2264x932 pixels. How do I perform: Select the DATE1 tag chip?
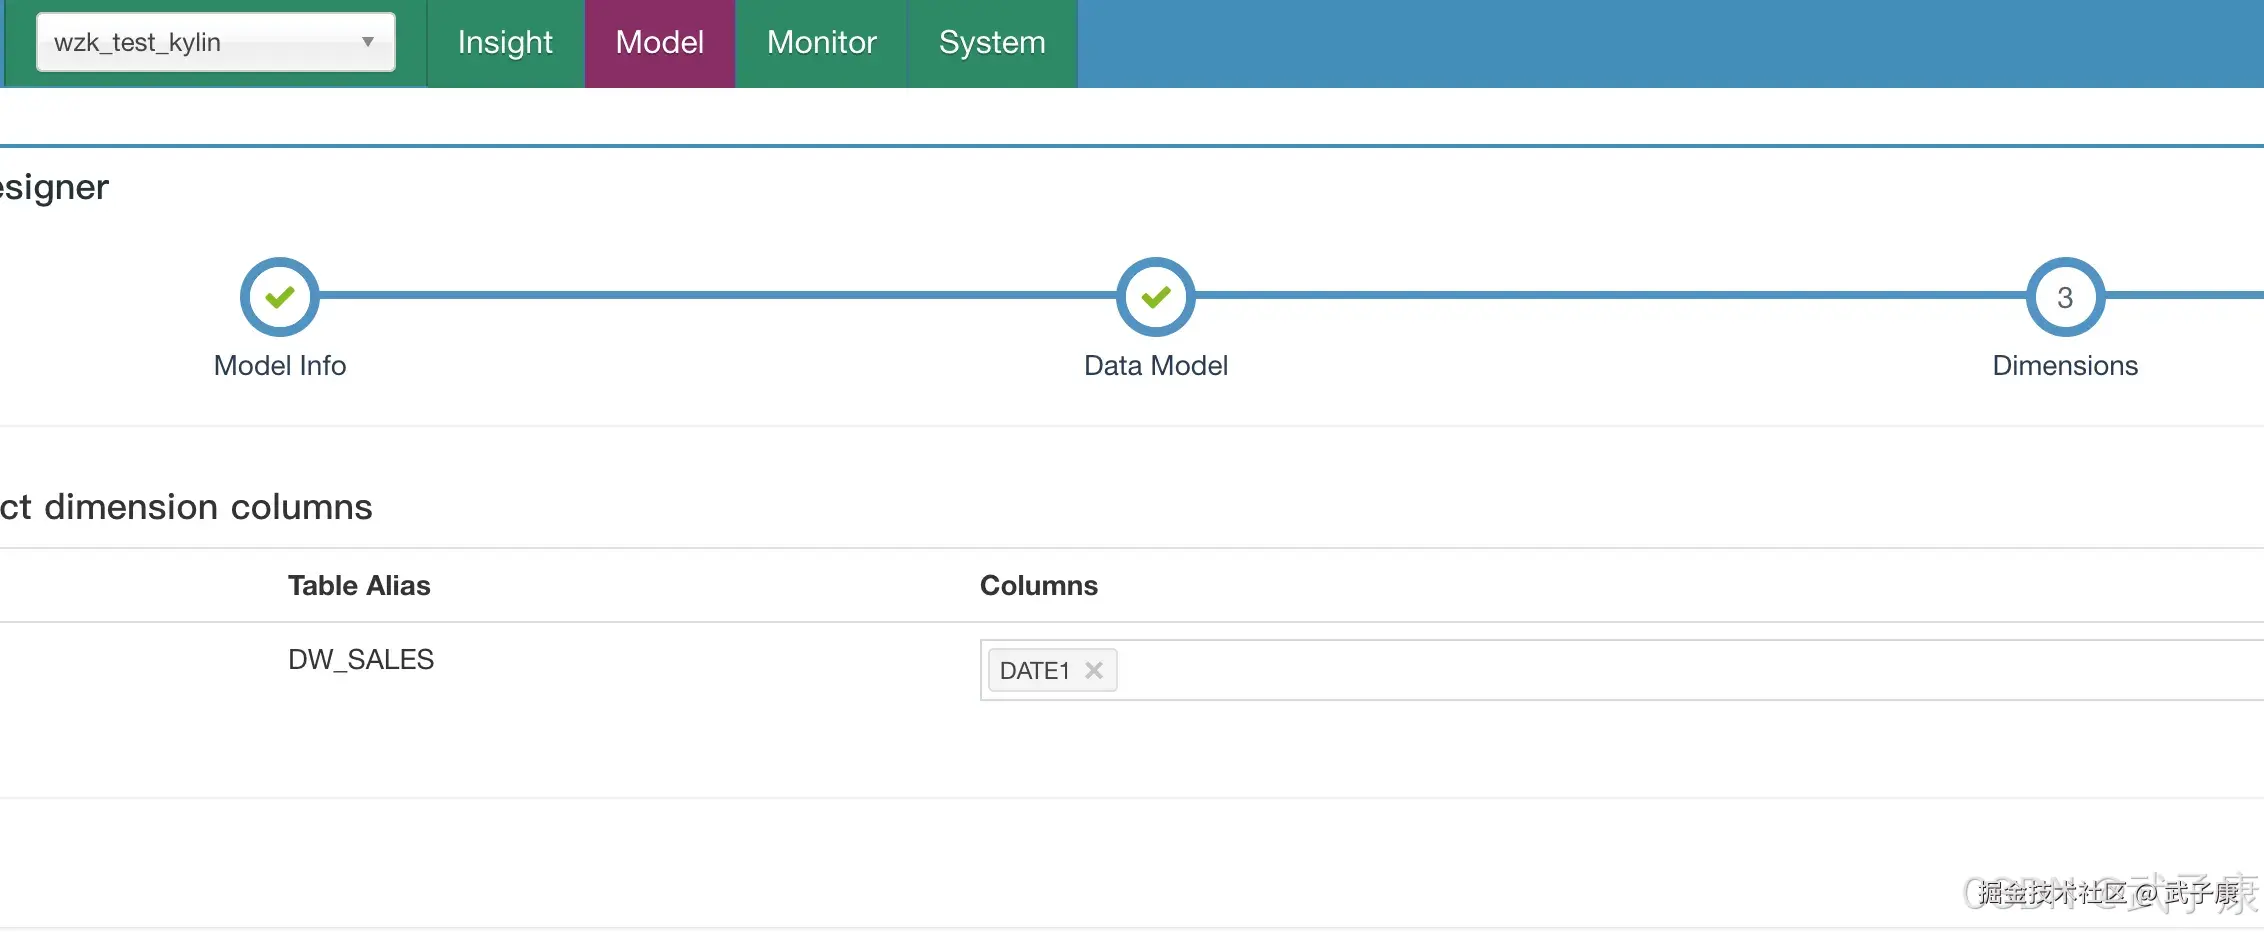[1035, 671]
